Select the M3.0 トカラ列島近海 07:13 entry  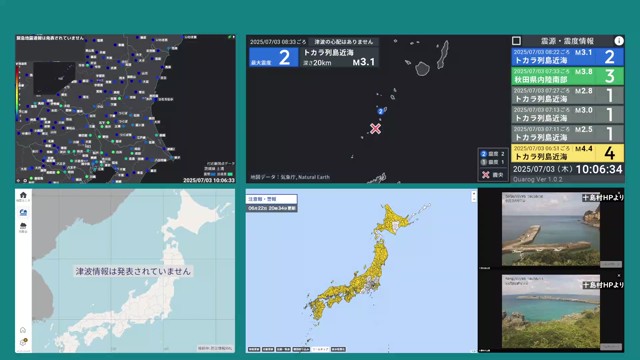pos(567,114)
